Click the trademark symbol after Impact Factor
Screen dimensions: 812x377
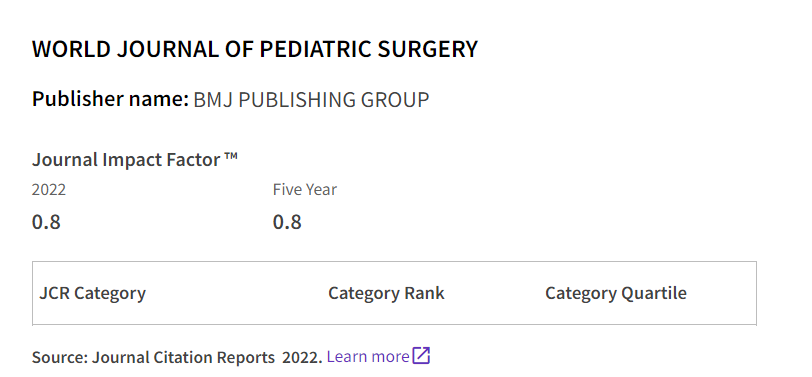(231, 156)
